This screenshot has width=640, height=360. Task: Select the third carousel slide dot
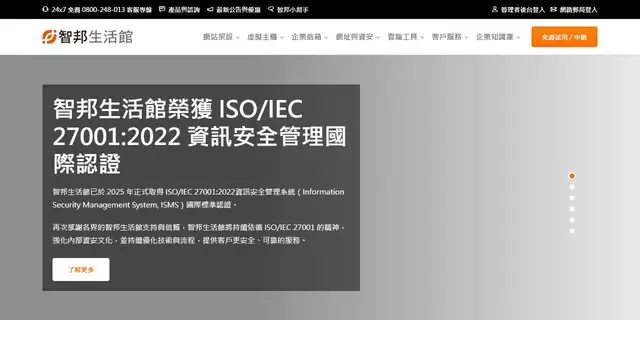pyautogui.click(x=572, y=198)
